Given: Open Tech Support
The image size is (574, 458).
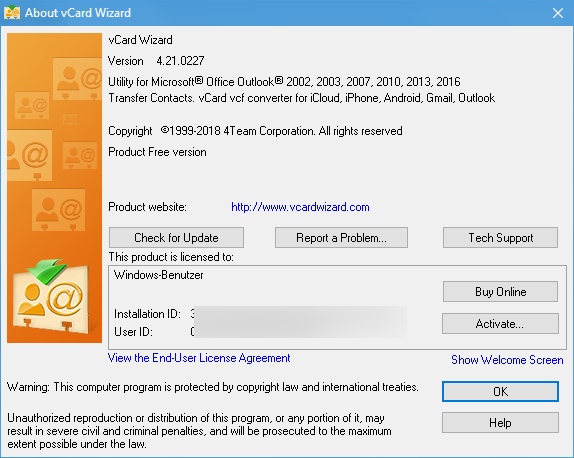Looking at the screenshot, I should click(500, 238).
